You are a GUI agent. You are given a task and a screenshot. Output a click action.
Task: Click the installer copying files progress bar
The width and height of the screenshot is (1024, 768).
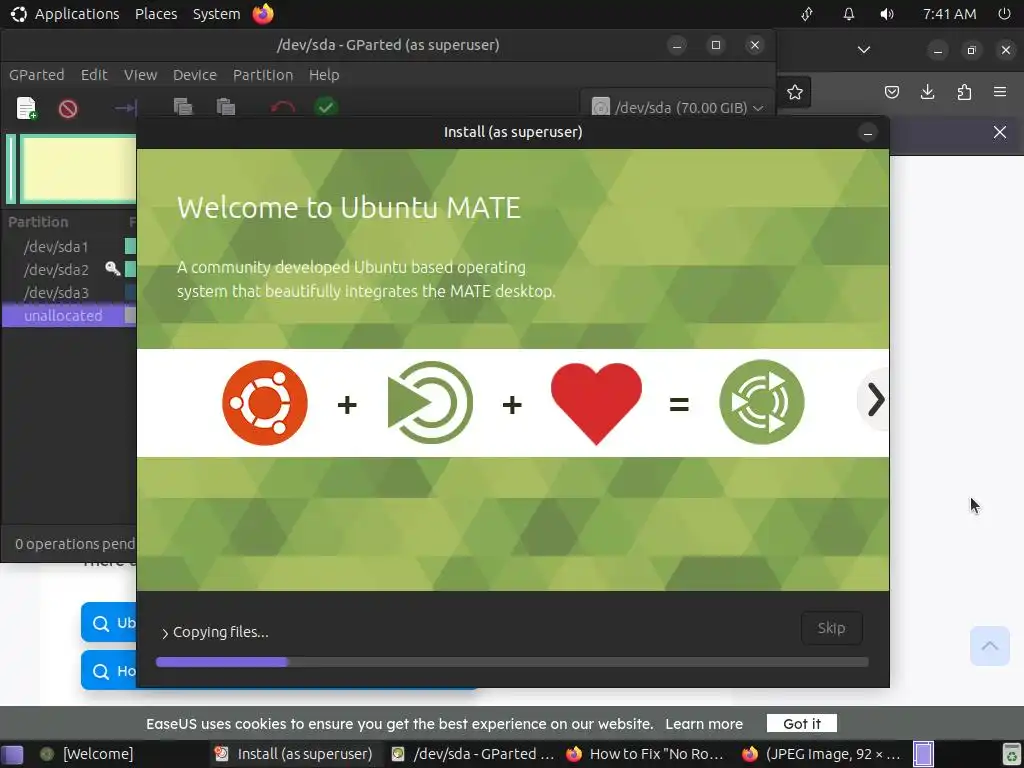point(512,662)
